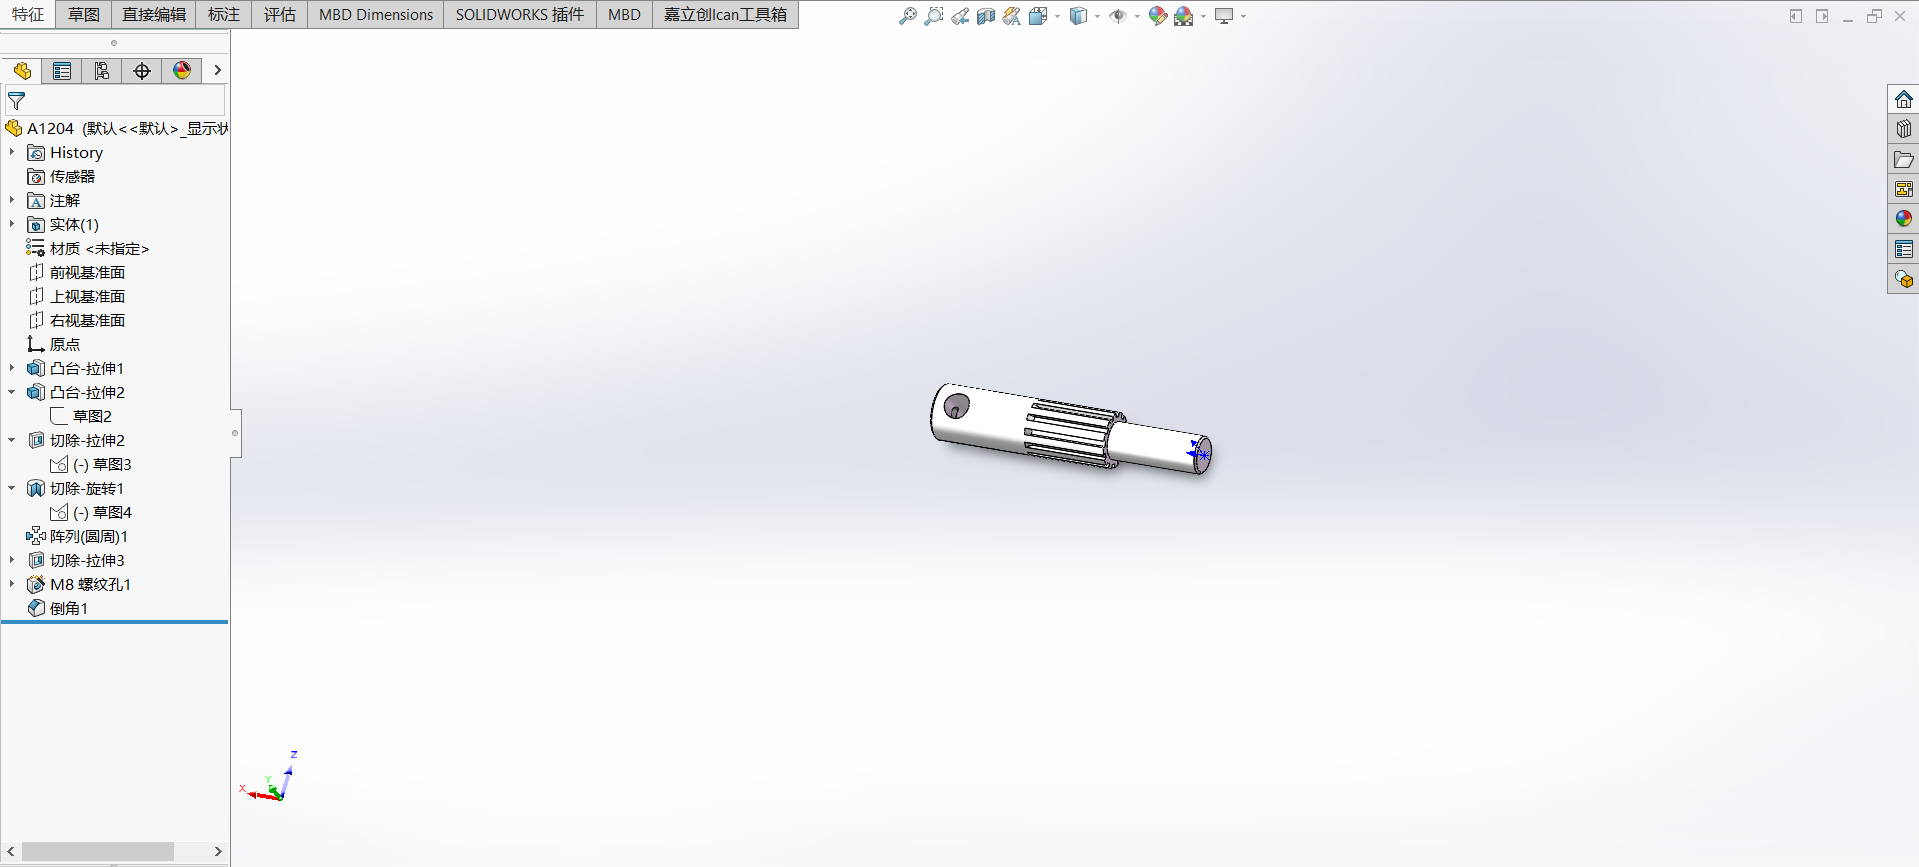The width and height of the screenshot is (1919, 867).
Task: Open the View Palette task pane
Action: coord(1904,189)
